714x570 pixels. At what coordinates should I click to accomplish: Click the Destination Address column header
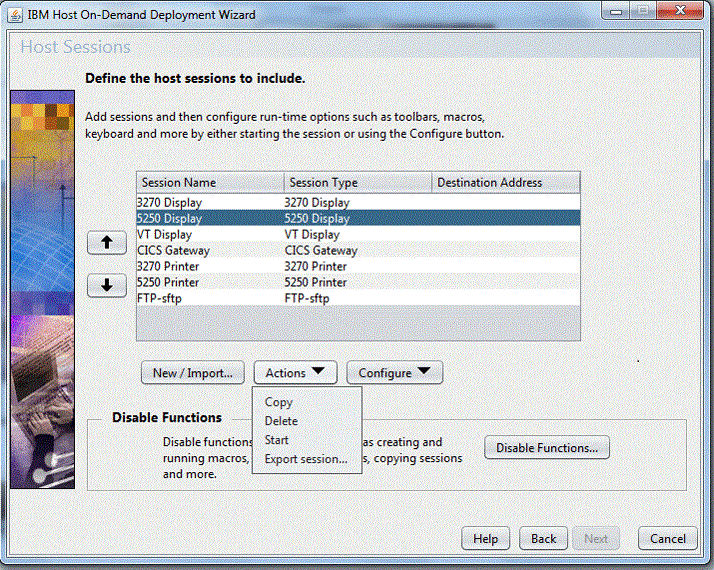506,183
